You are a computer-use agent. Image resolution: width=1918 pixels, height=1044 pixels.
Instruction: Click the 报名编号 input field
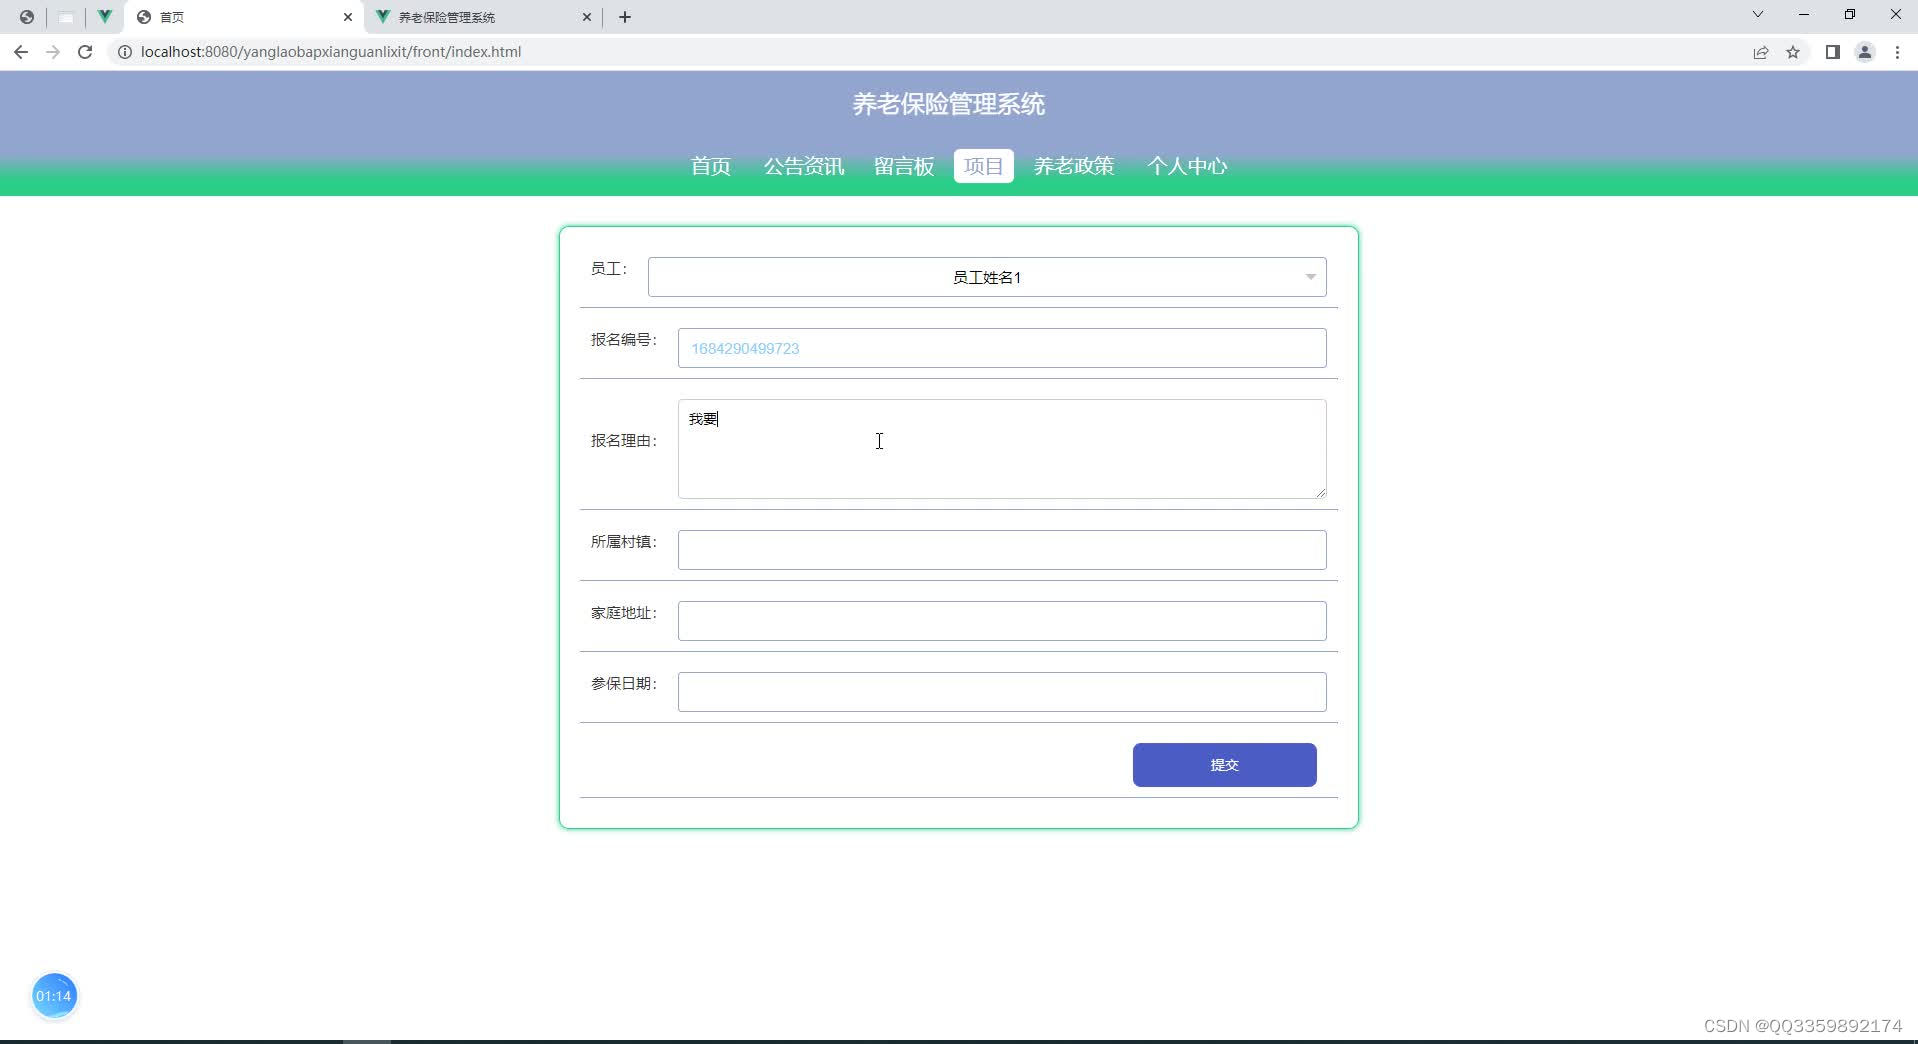coord(1002,348)
